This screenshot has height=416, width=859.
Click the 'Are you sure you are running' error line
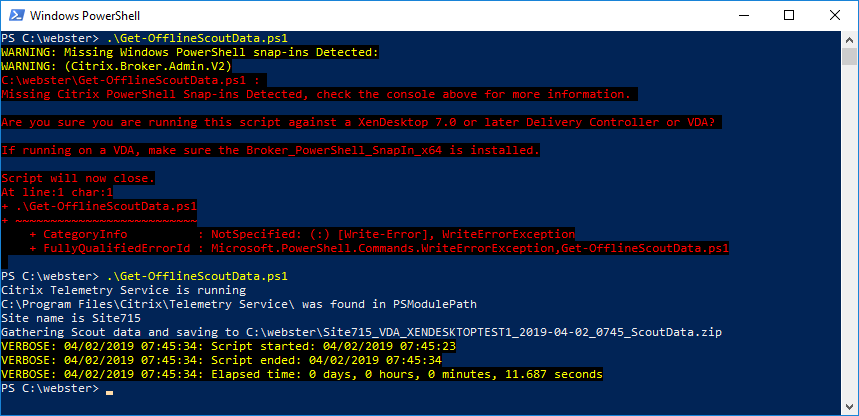(x=362, y=121)
